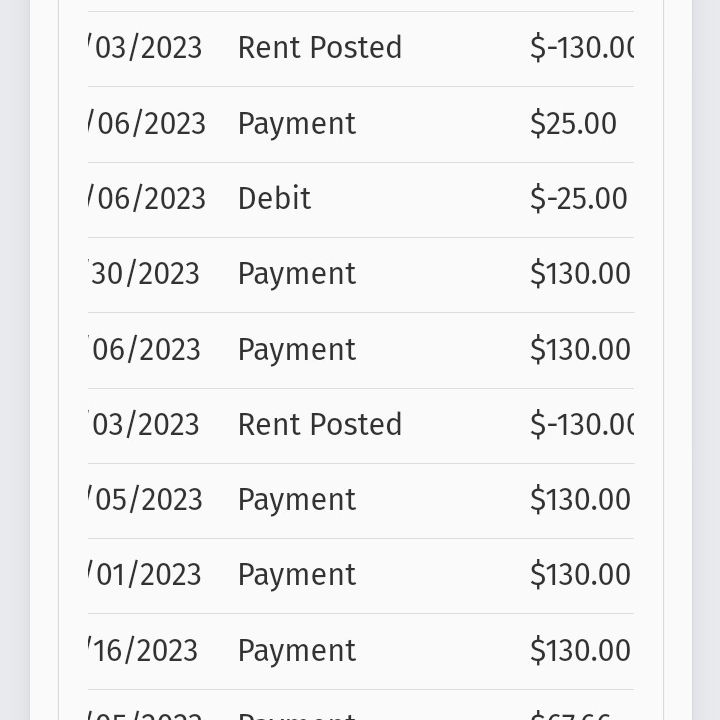The height and width of the screenshot is (720, 720).
Task: Click the date beside the $25.00 Payment
Action: pyautogui.click(x=146, y=124)
